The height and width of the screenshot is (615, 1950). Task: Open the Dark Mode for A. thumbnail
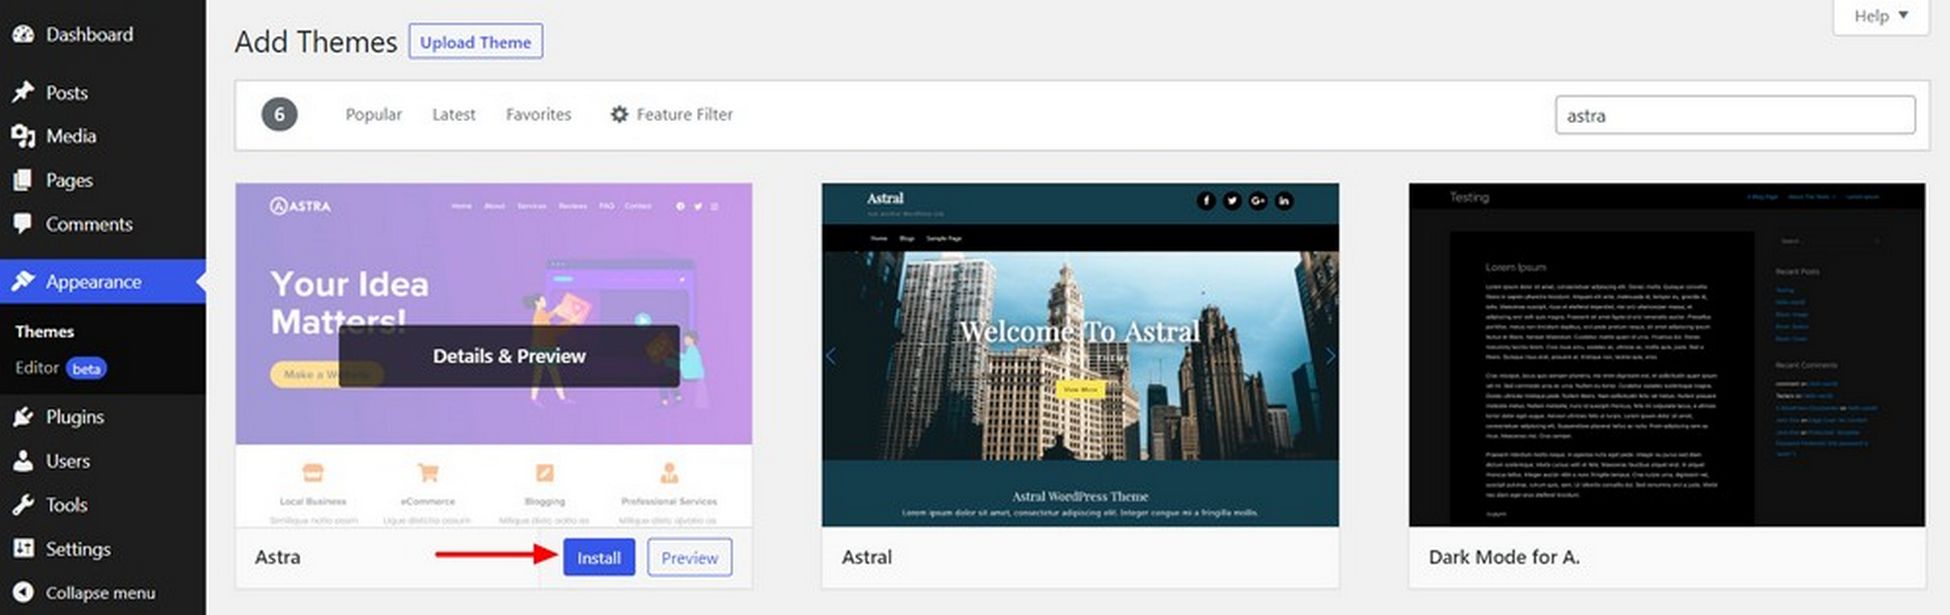coord(1667,354)
